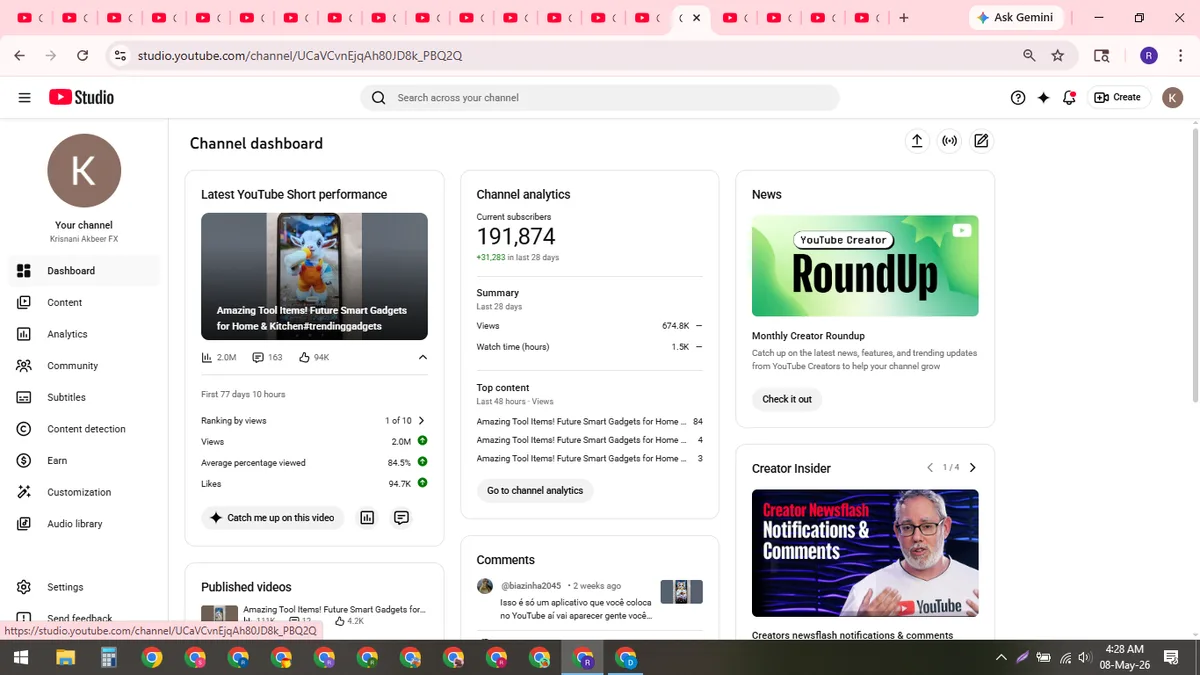Open Settings in the sidebar
The height and width of the screenshot is (675, 1200).
click(x=84, y=587)
